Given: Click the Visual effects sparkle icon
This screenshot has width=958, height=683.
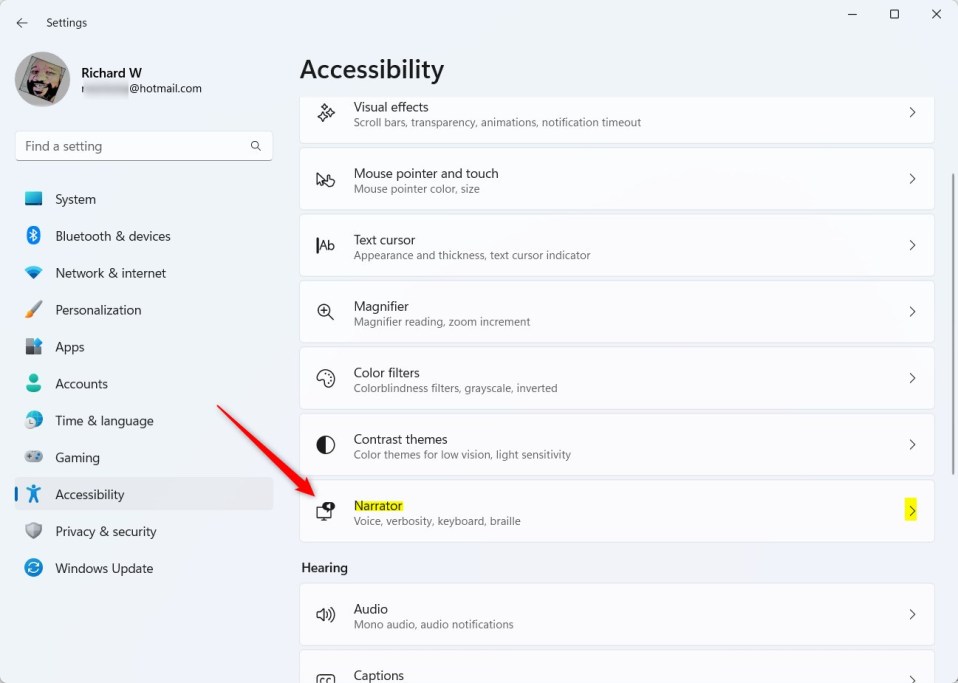Looking at the screenshot, I should 326,113.
